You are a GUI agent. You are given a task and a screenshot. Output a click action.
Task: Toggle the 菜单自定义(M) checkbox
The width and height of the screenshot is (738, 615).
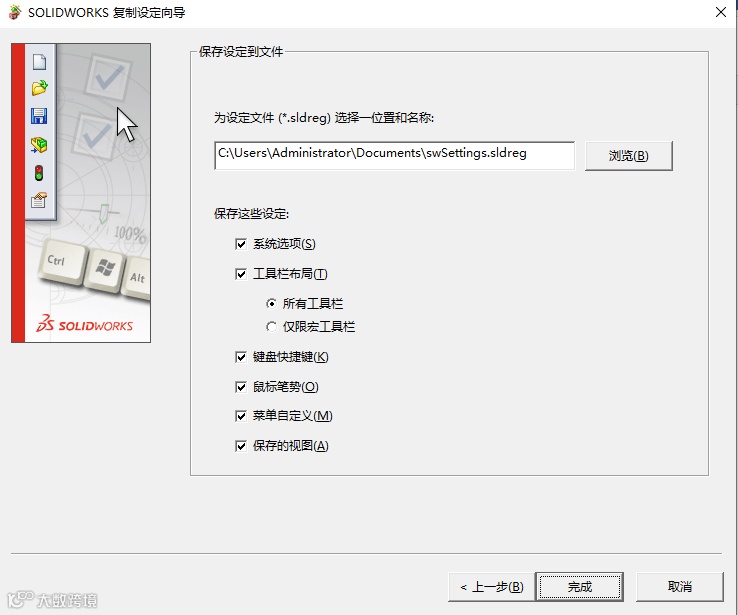tap(241, 416)
